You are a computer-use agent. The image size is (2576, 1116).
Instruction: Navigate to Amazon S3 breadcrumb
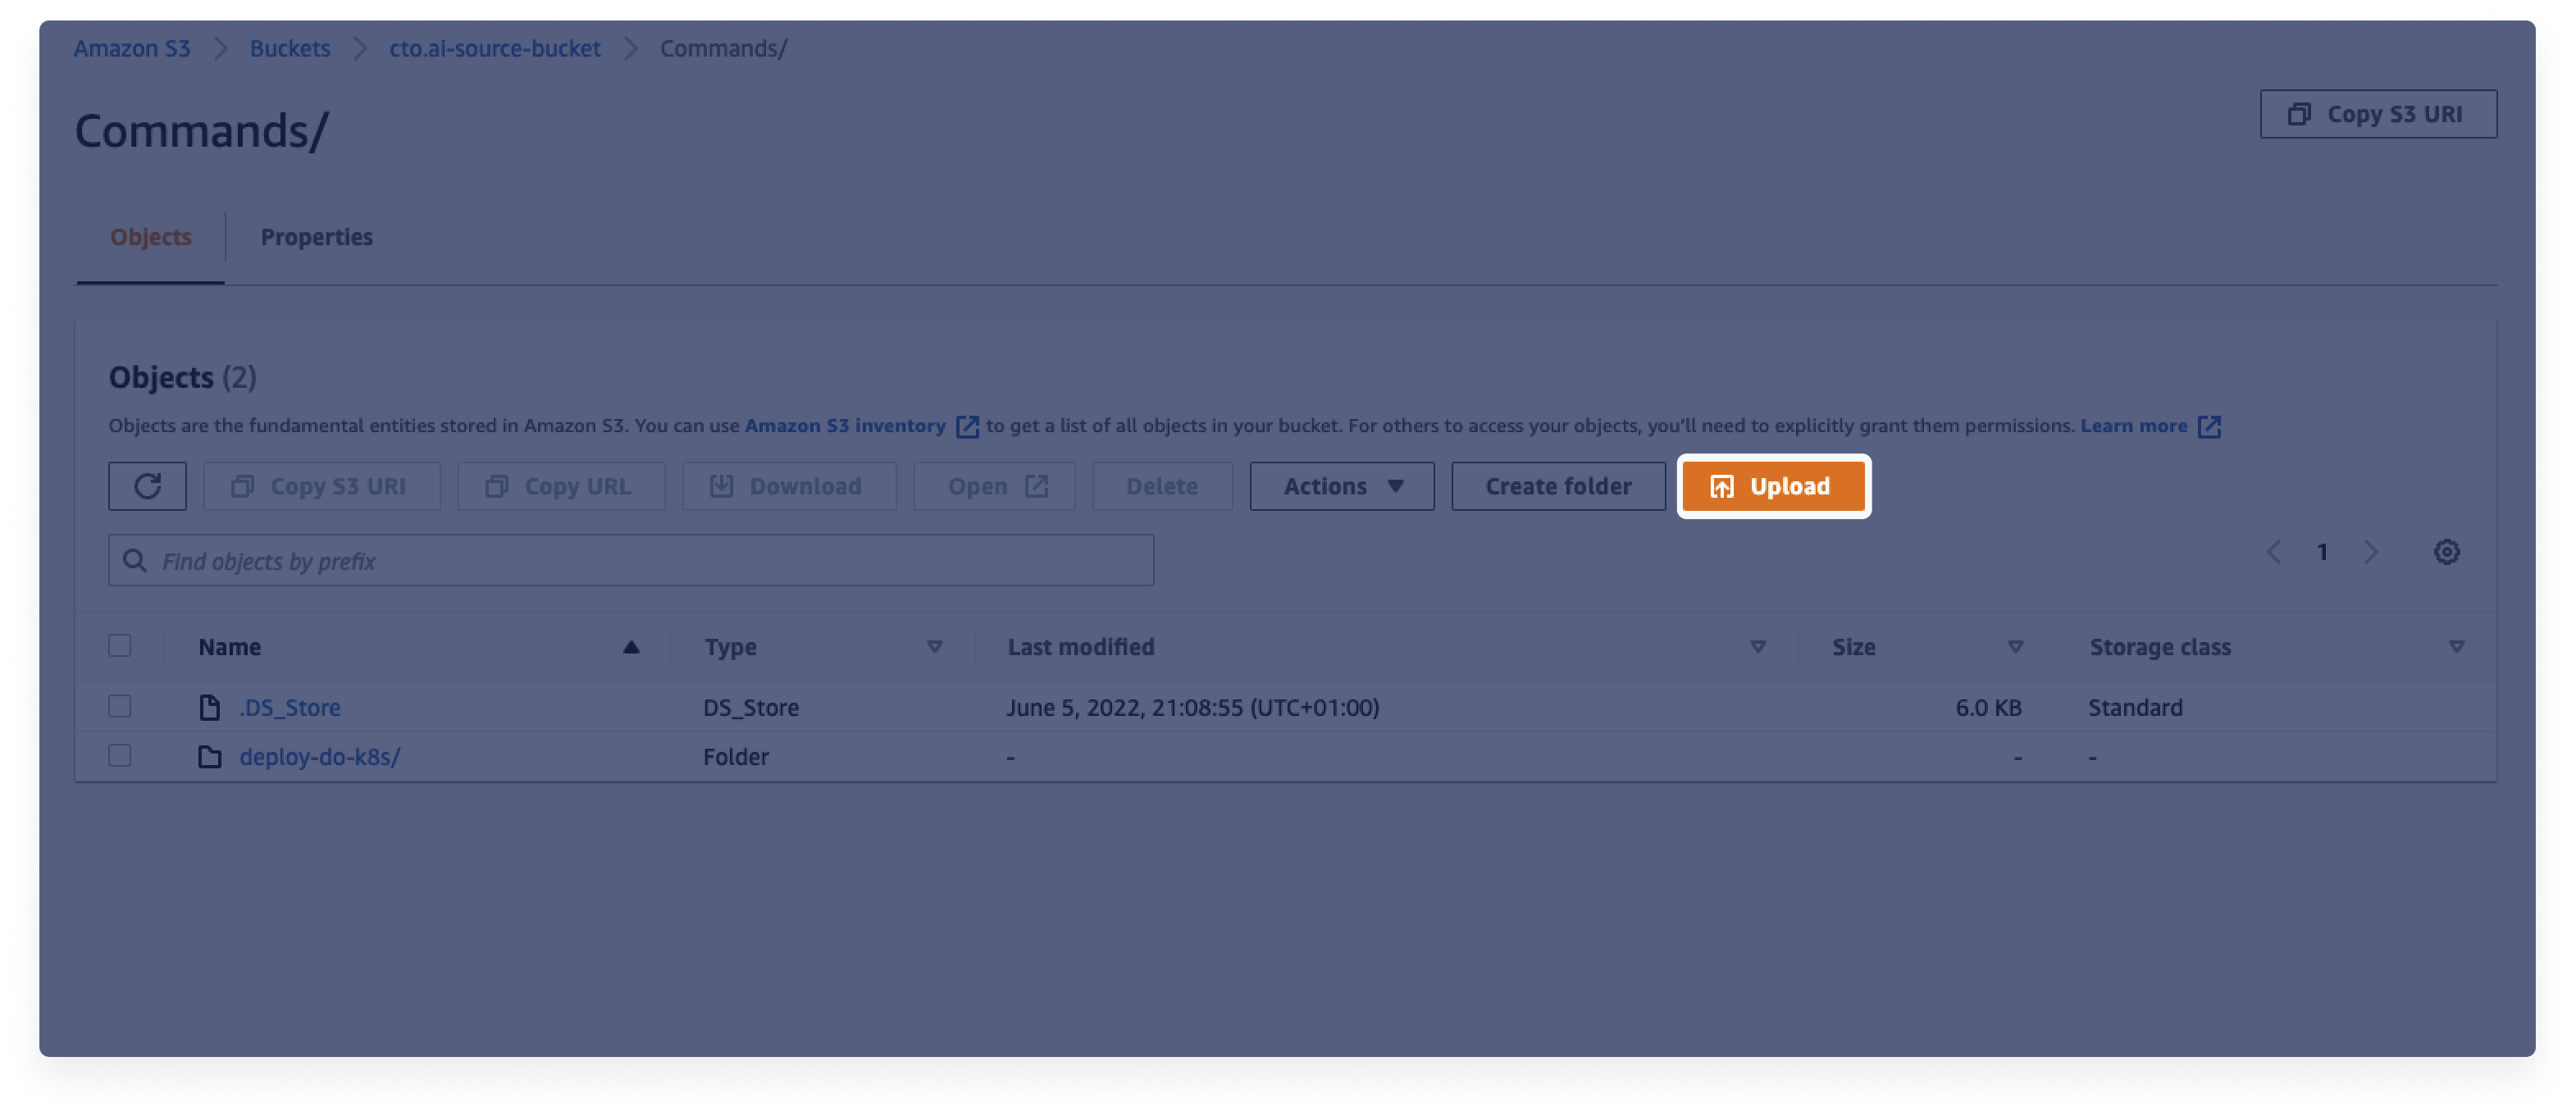tap(132, 48)
